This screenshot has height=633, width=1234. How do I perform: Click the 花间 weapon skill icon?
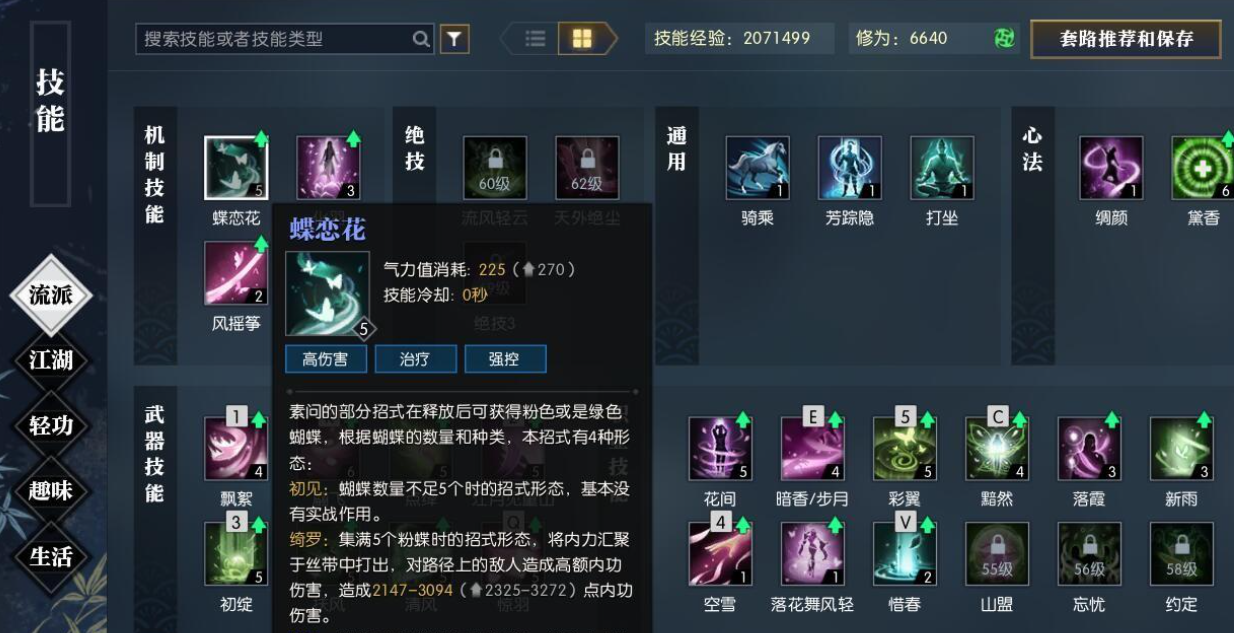pyautogui.click(x=720, y=449)
